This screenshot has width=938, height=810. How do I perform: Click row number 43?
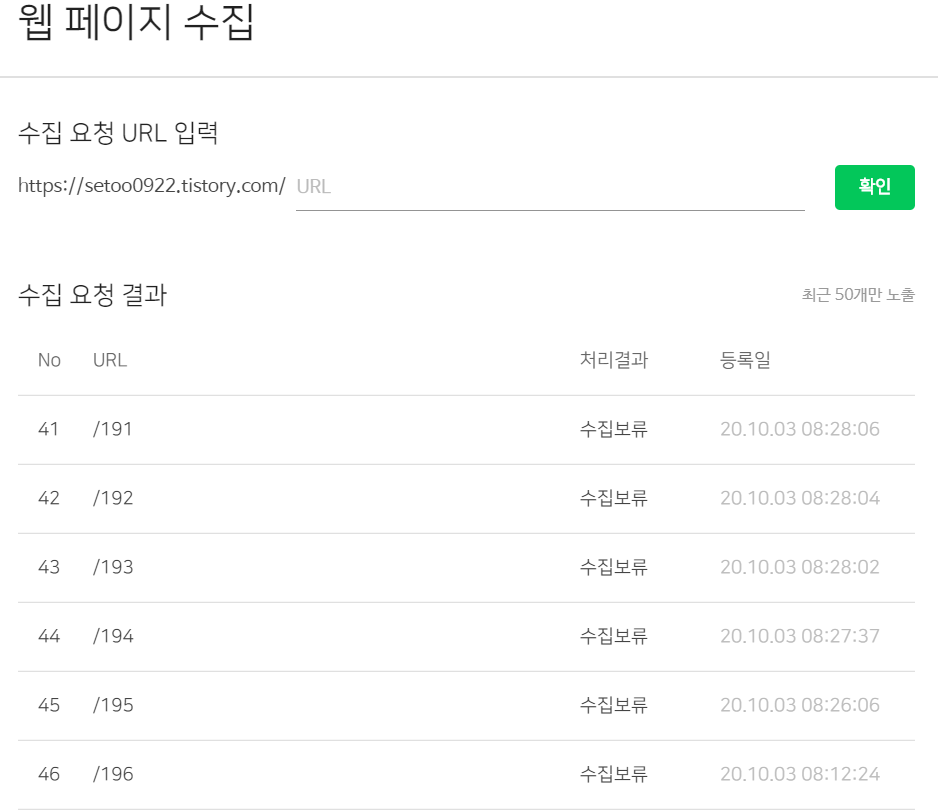(x=48, y=567)
